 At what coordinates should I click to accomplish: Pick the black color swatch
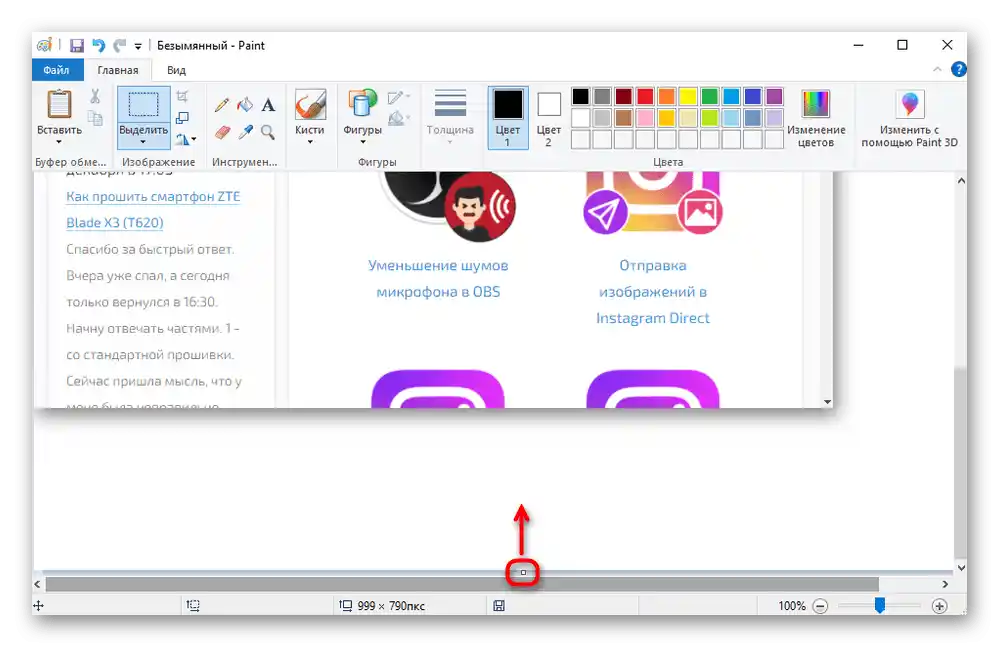coord(580,96)
